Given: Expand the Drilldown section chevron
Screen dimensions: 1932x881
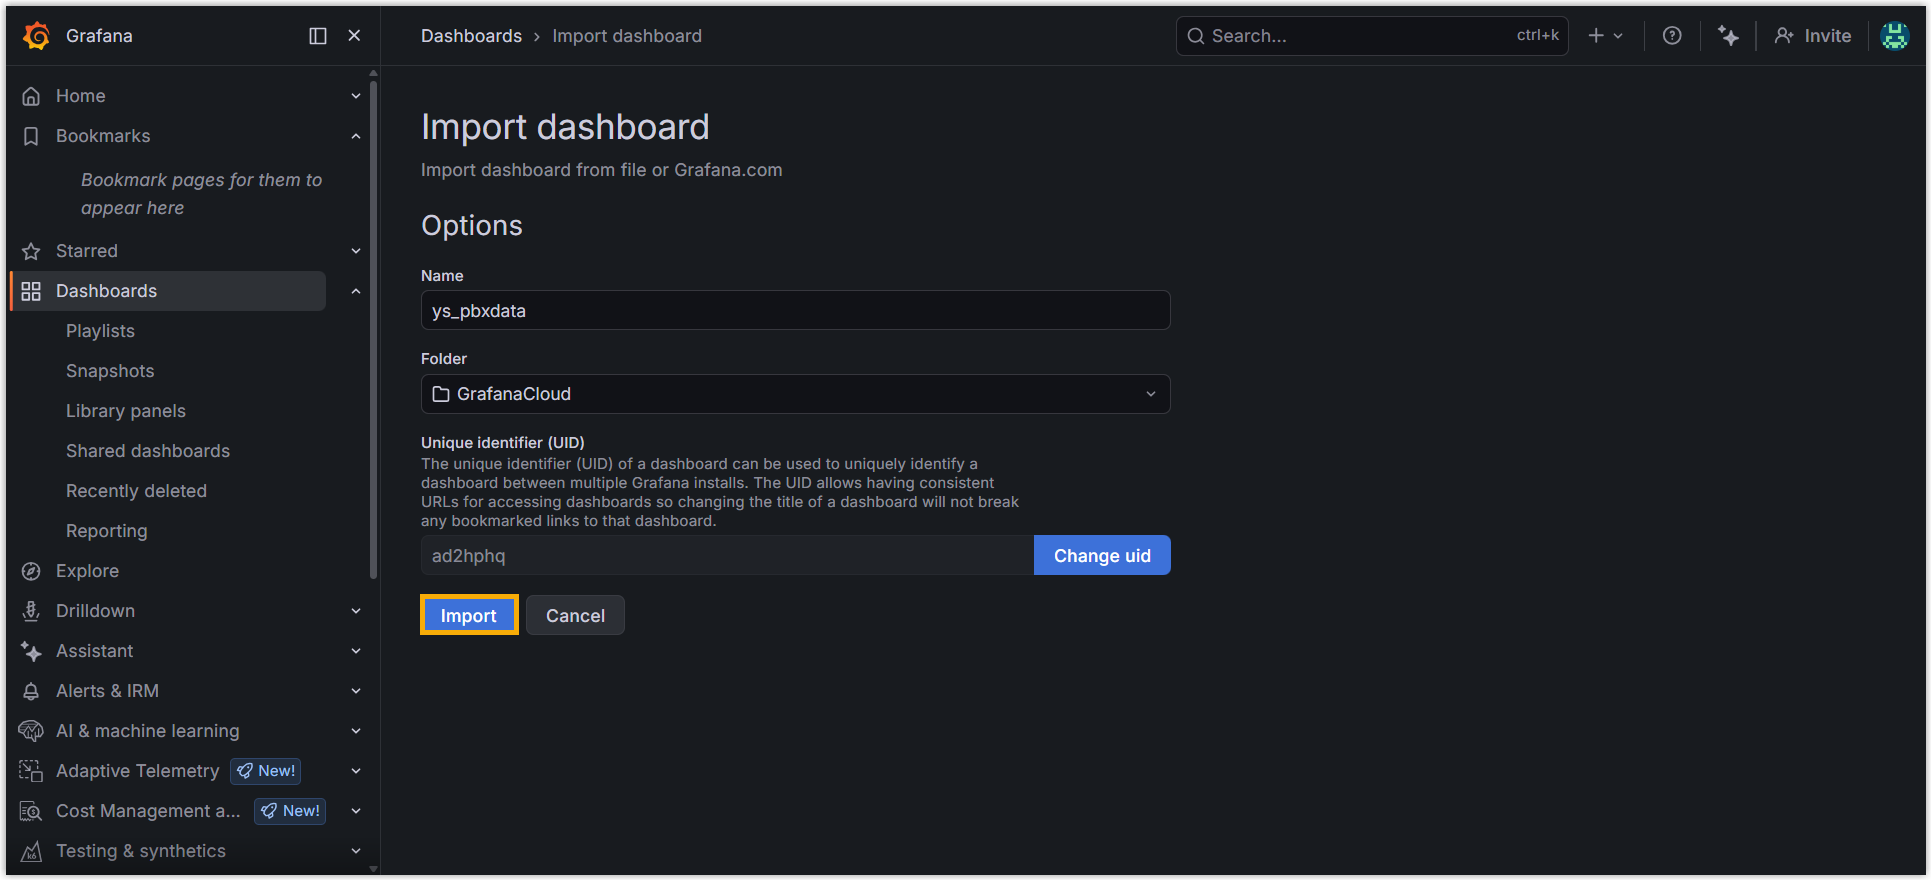Looking at the screenshot, I should pos(356,611).
